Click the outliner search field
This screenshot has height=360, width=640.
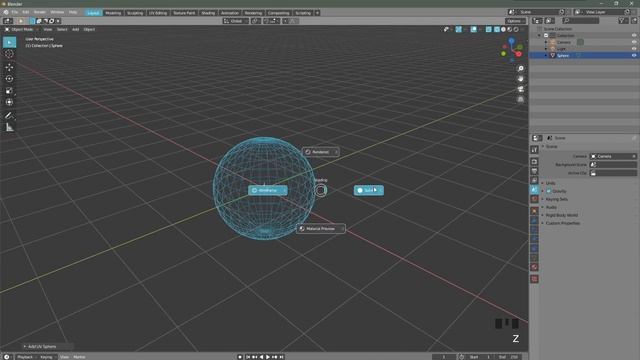click(x=580, y=20)
